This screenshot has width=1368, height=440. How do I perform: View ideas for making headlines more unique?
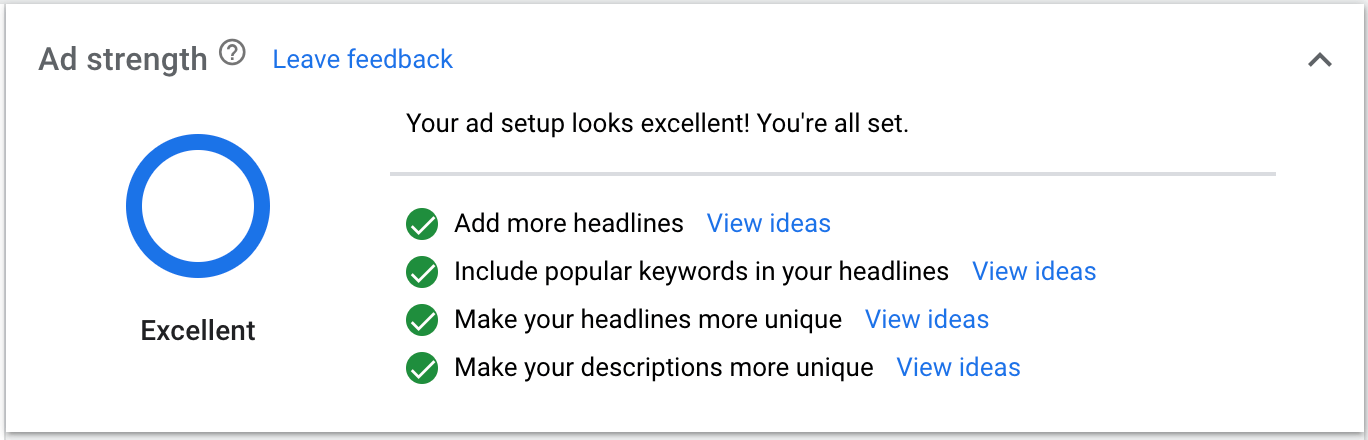pos(926,319)
